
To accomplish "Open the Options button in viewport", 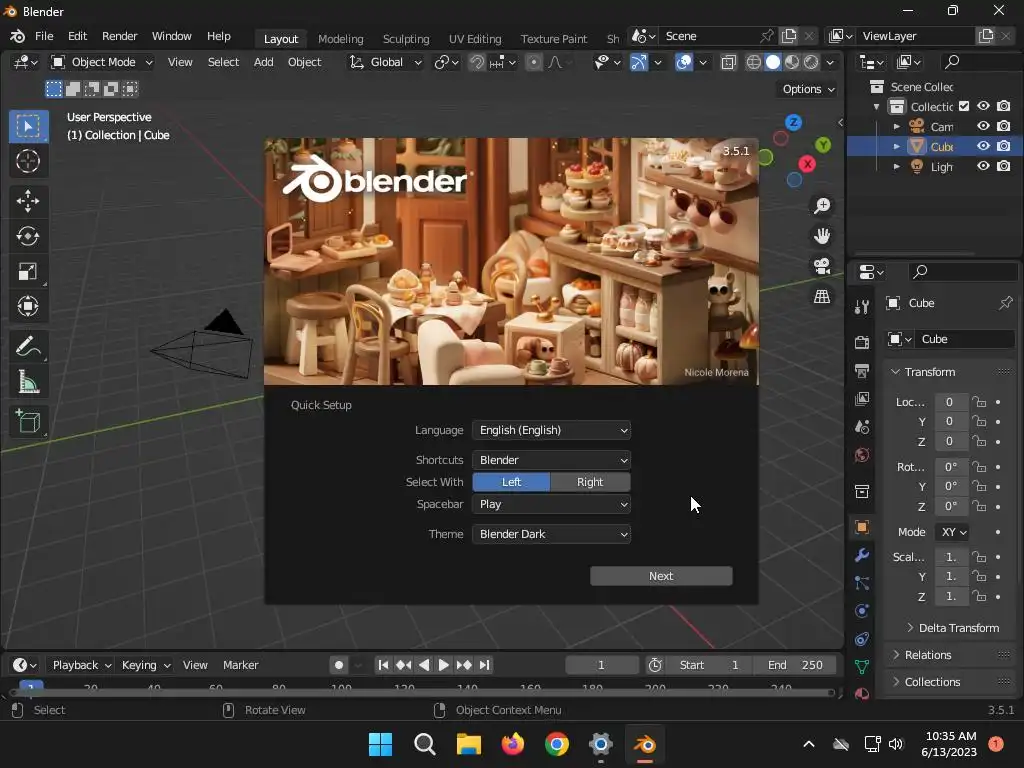I will [808, 89].
